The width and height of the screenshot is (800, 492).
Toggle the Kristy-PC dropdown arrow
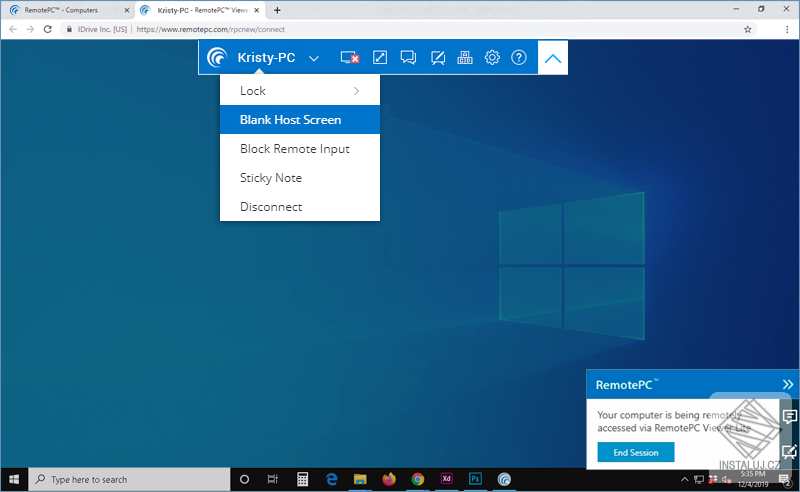[314, 58]
